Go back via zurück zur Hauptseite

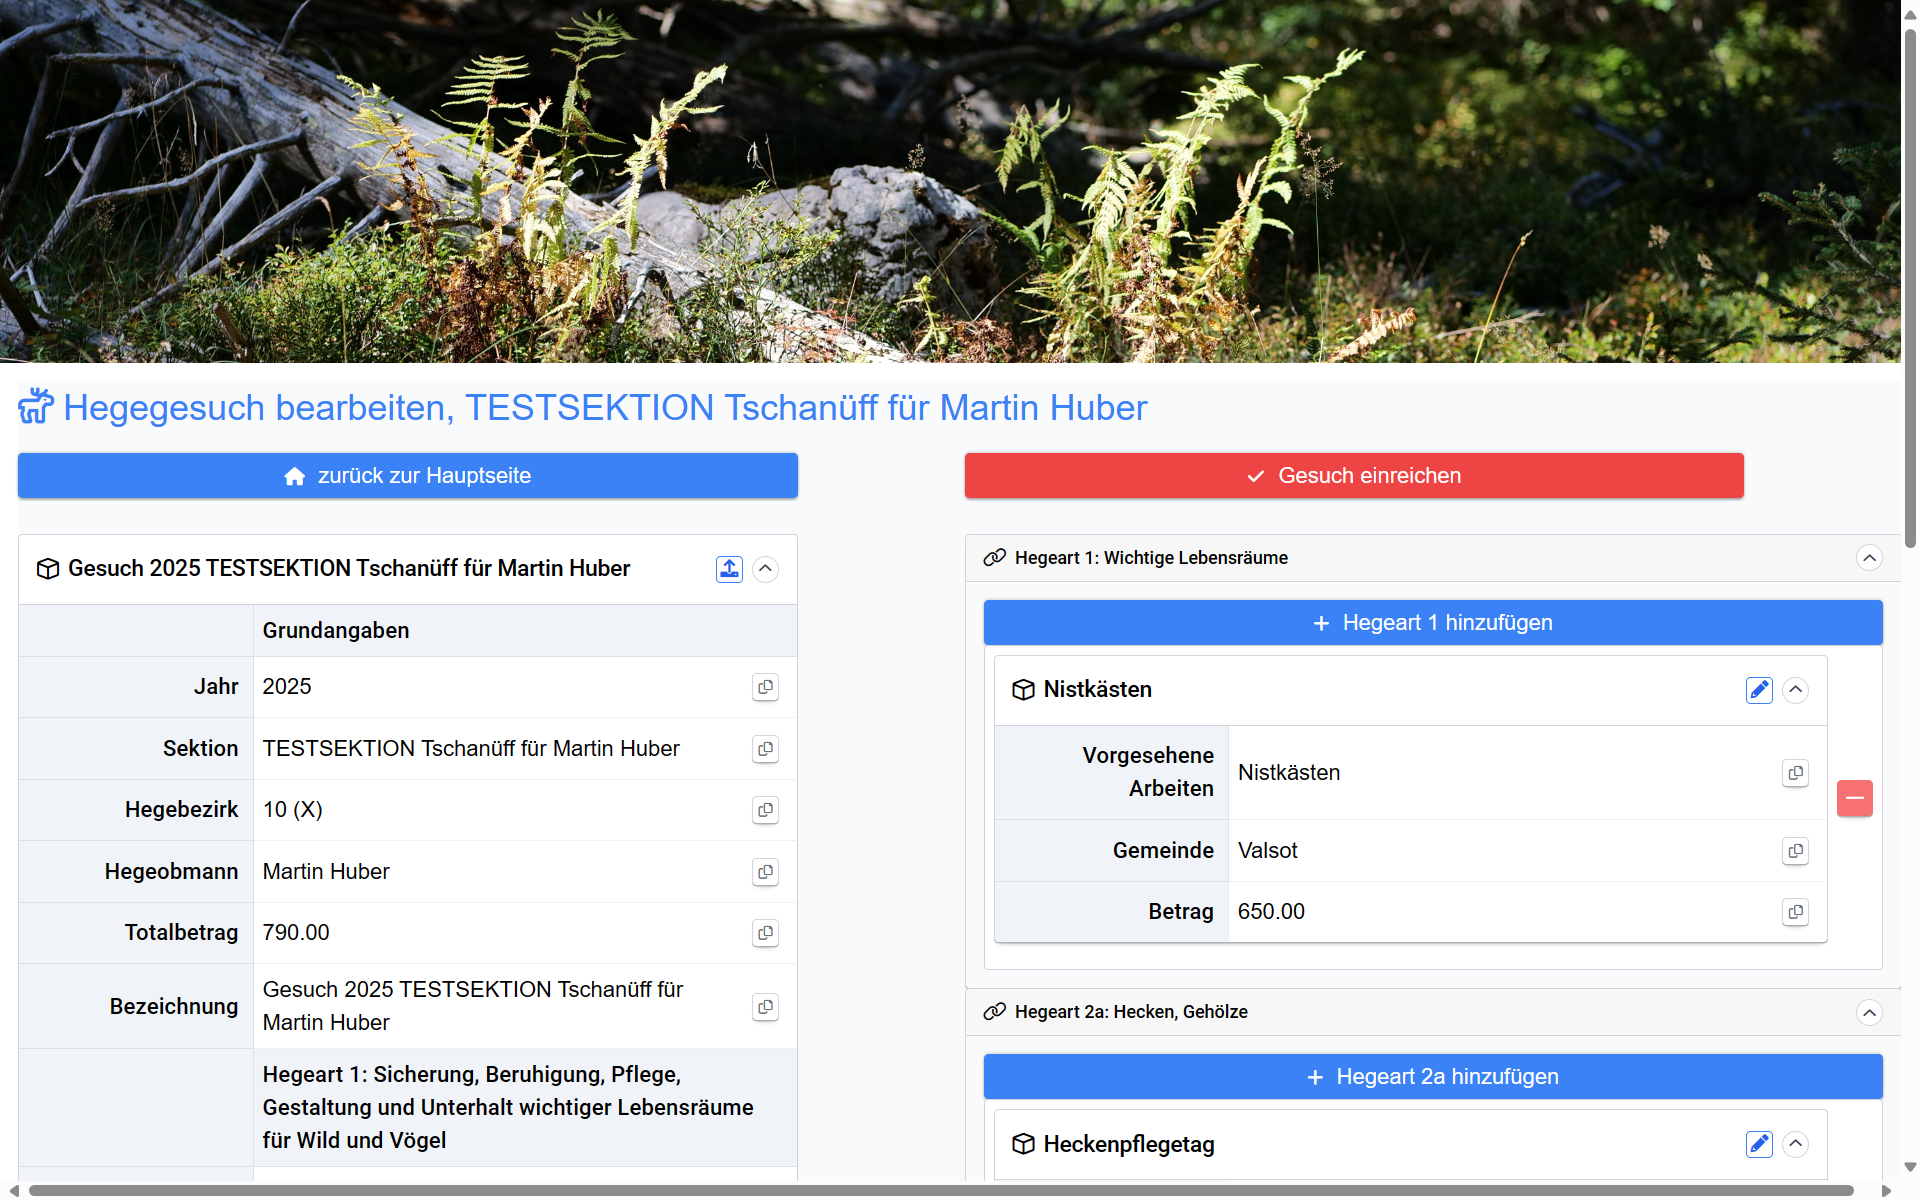click(x=407, y=476)
